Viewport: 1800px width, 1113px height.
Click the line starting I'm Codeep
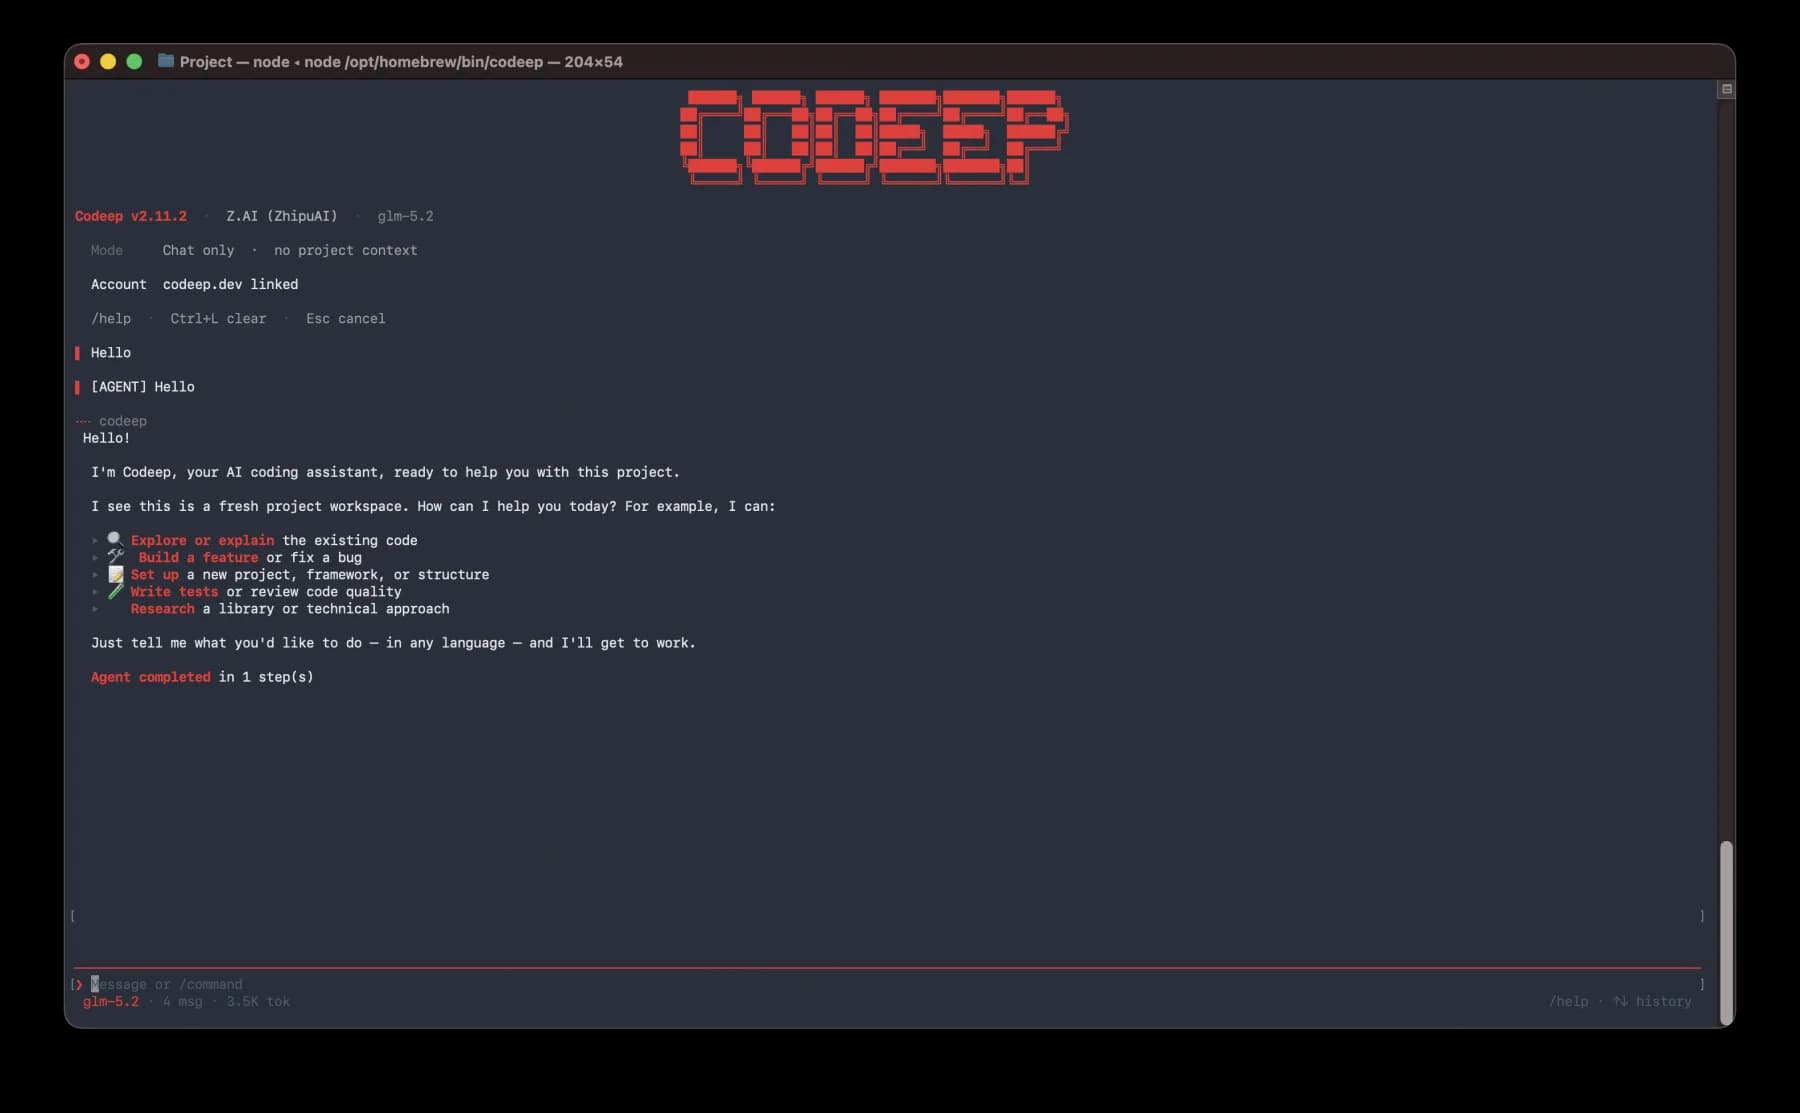(x=385, y=472)
